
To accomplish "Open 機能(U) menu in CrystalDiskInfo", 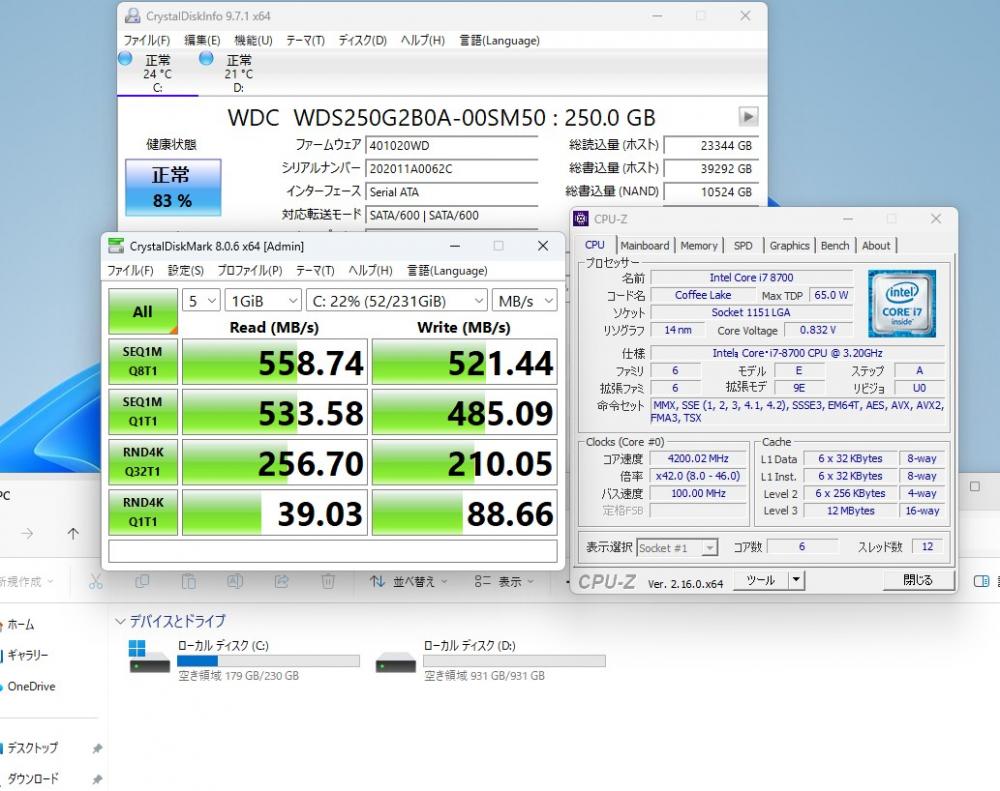I will (253, 40).
